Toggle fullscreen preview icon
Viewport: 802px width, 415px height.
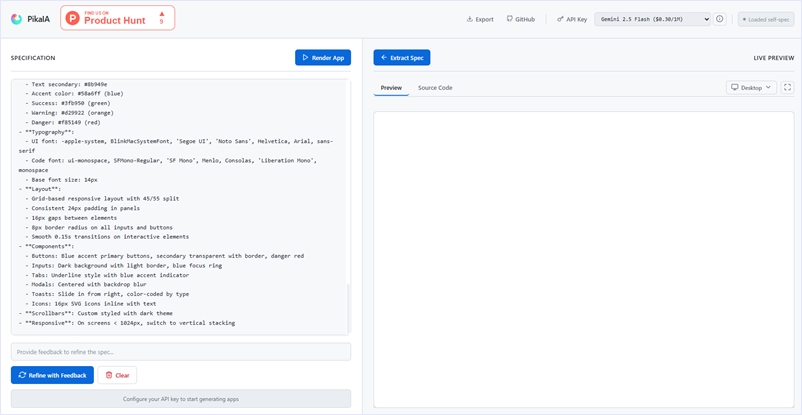pyautogui.click(x=787, y=88)
